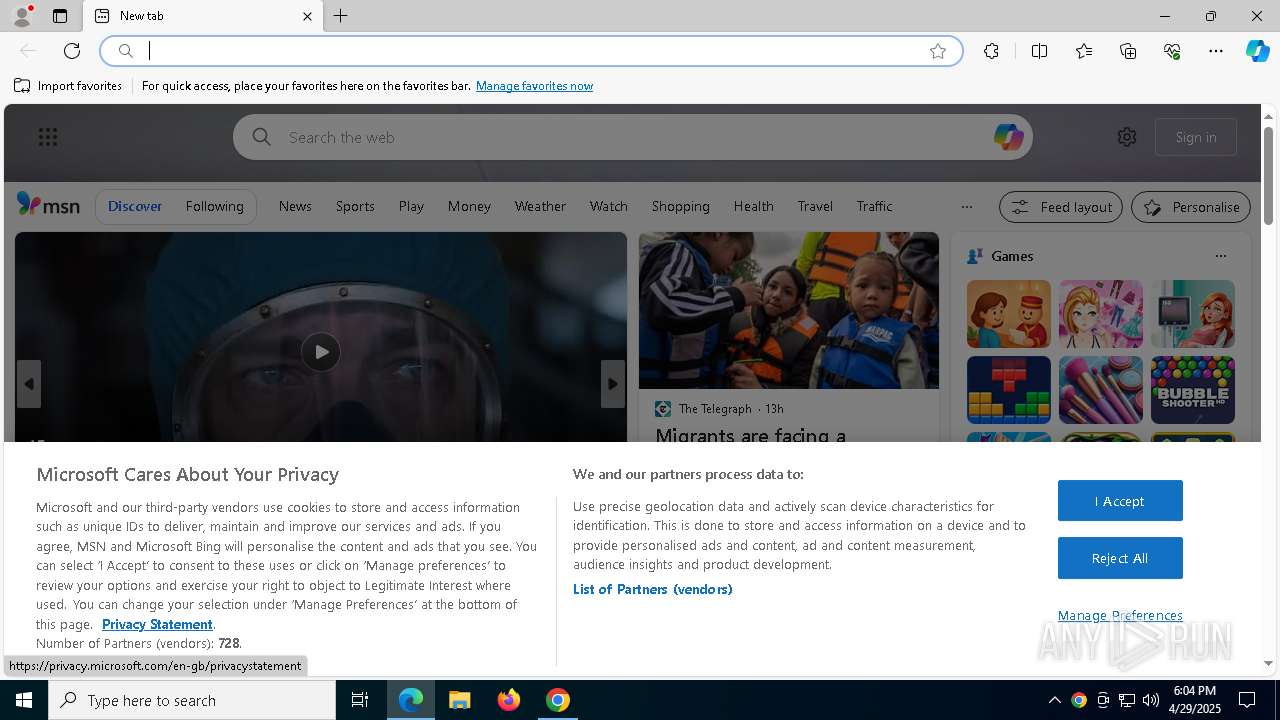Open the Watch menu item
The image size is (1280, 720).
point(608,206)
